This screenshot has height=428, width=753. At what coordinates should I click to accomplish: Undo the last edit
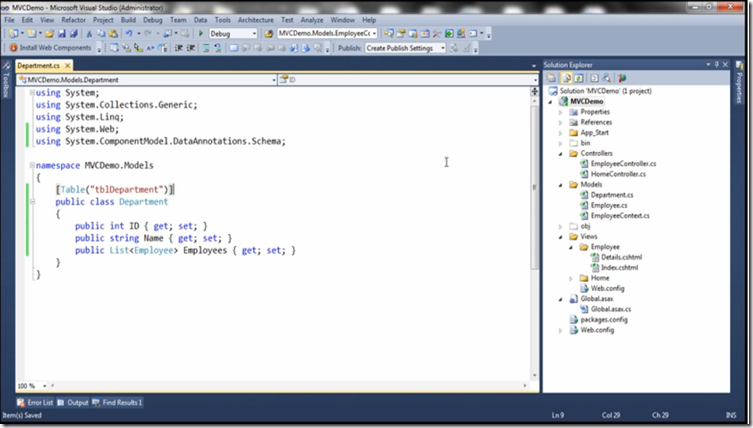pyautogui.click(x=129, y=34)
